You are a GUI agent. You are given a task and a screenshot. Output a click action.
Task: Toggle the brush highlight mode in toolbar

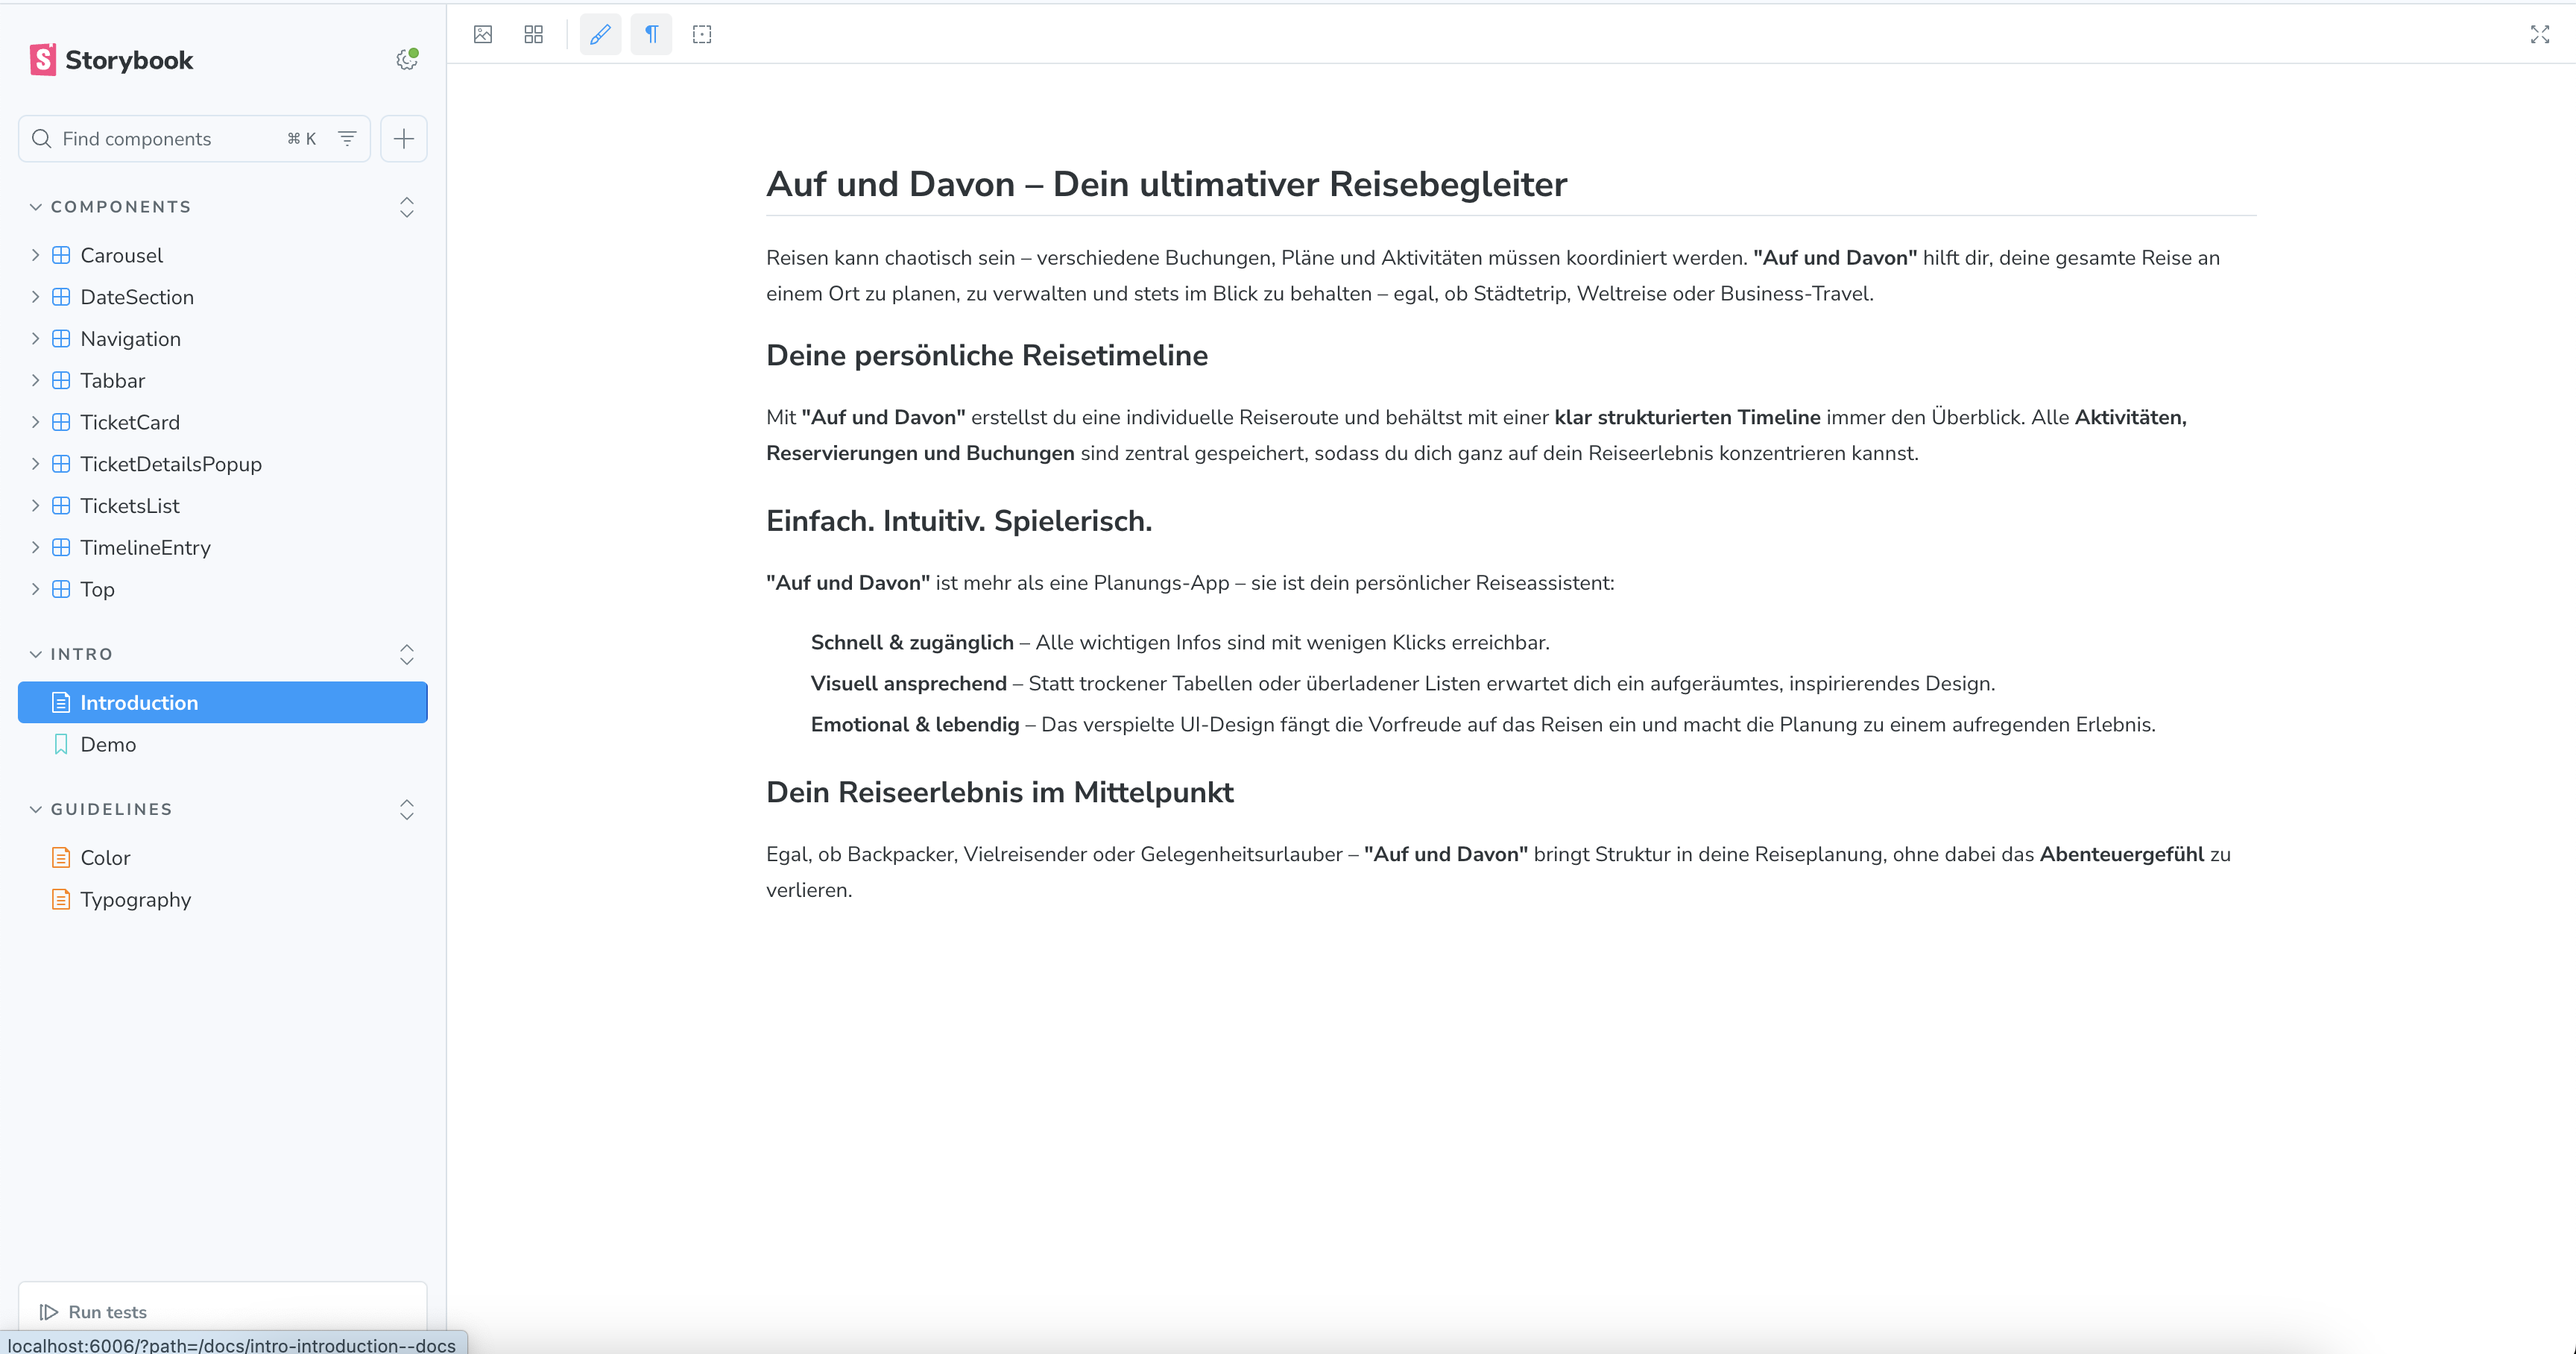pyautogui.click(x=600, y=34)
